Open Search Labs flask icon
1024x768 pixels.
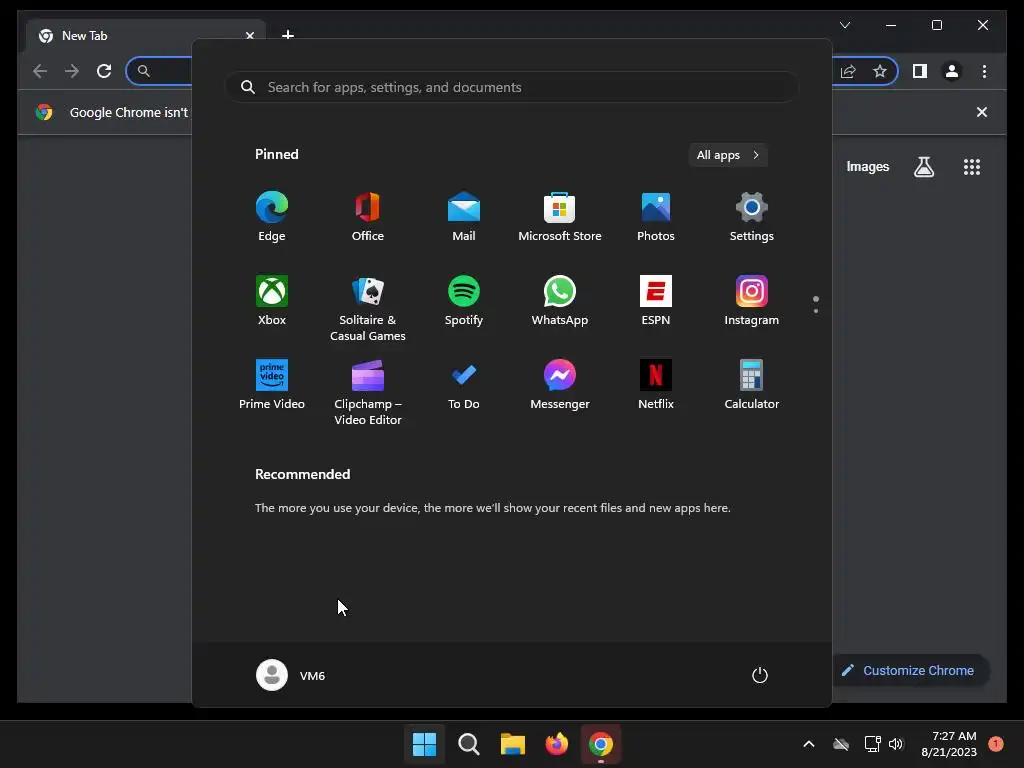point(923,167)
